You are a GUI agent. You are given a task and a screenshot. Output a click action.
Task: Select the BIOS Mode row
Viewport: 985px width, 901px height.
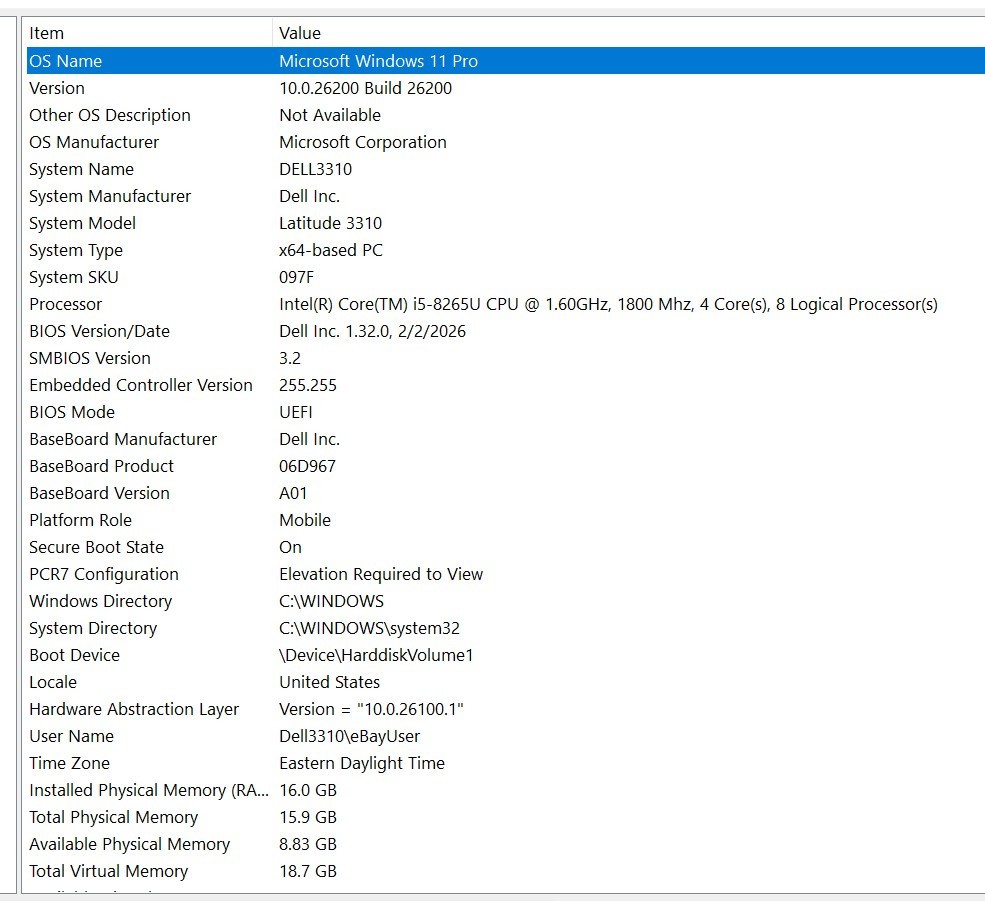(506, 412)
